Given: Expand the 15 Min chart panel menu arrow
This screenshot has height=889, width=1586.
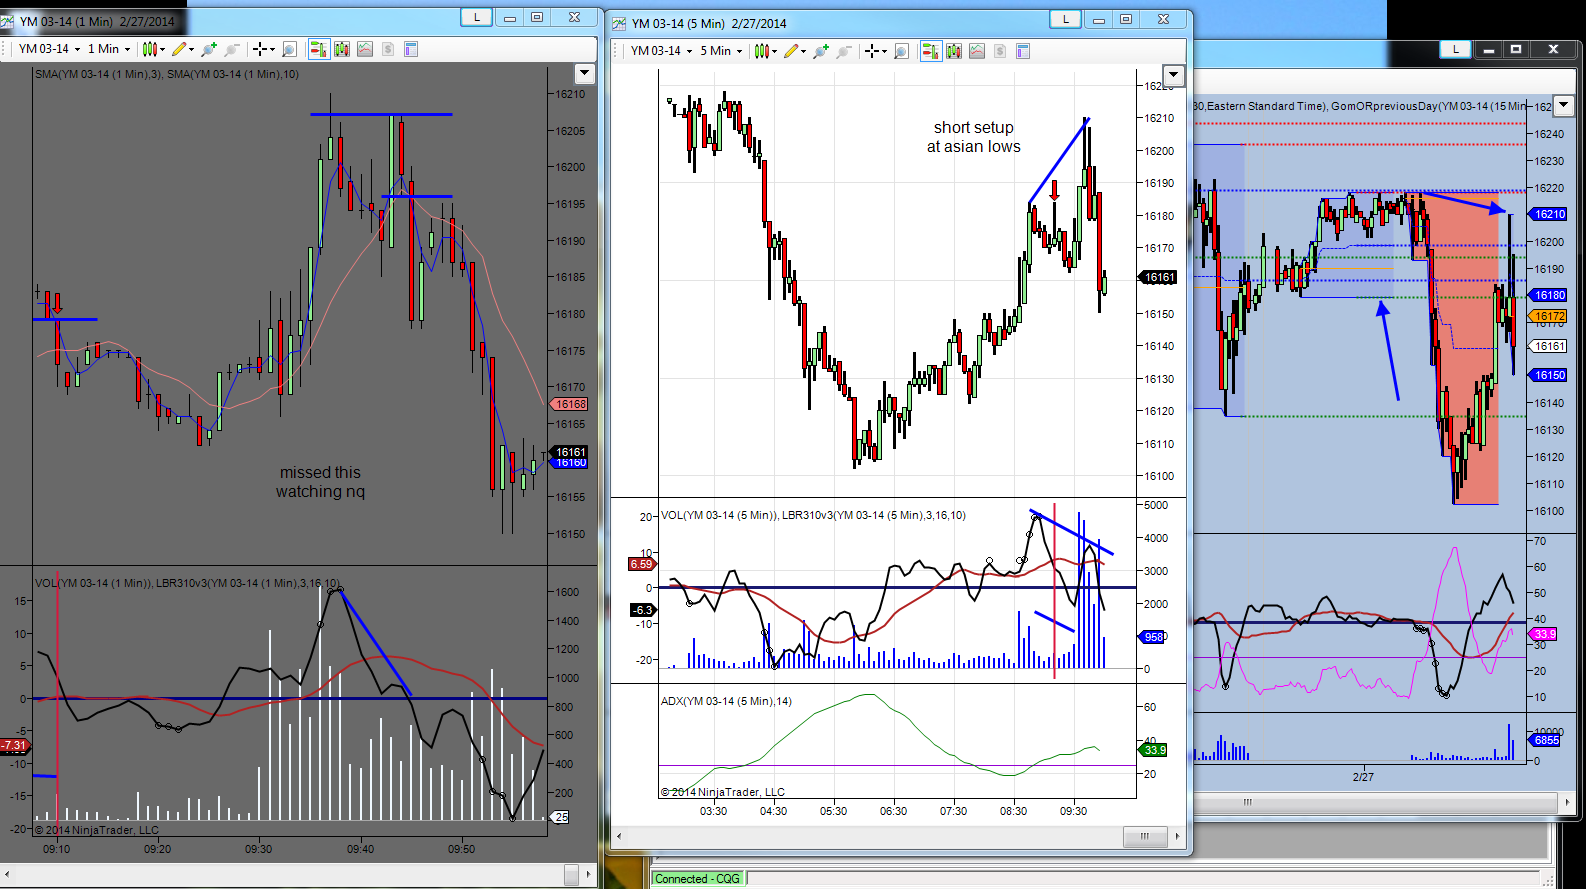Looking at the screenshot, I should (x=1564, y=104).
